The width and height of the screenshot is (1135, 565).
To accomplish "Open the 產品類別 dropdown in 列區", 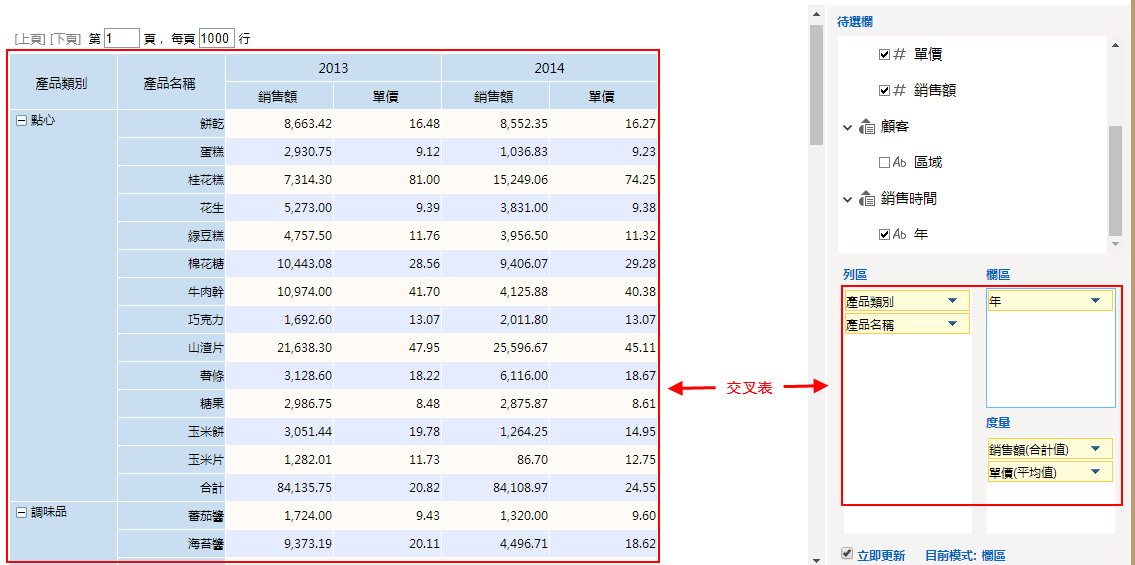I will [952, 301].
